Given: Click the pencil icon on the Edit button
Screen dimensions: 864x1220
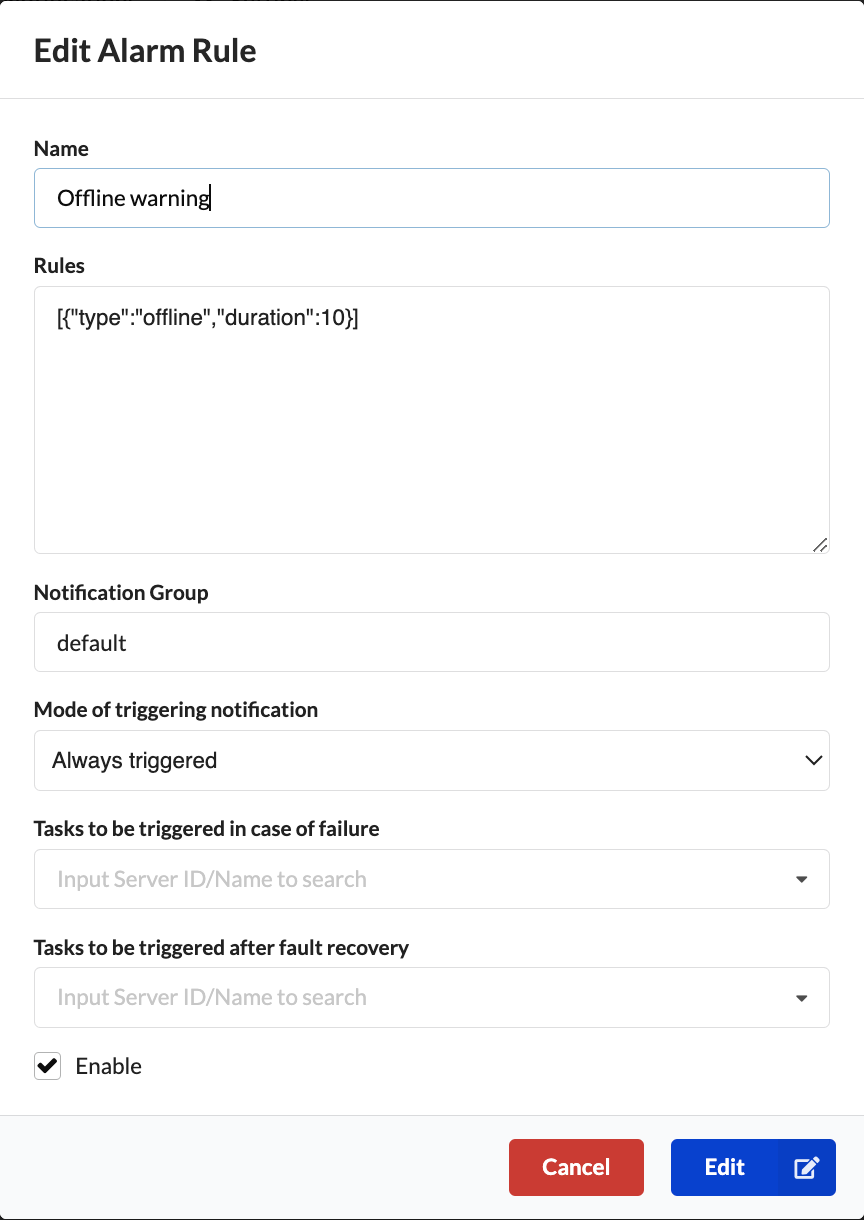Looking at the screenshot, I should tap(806, 1167).
